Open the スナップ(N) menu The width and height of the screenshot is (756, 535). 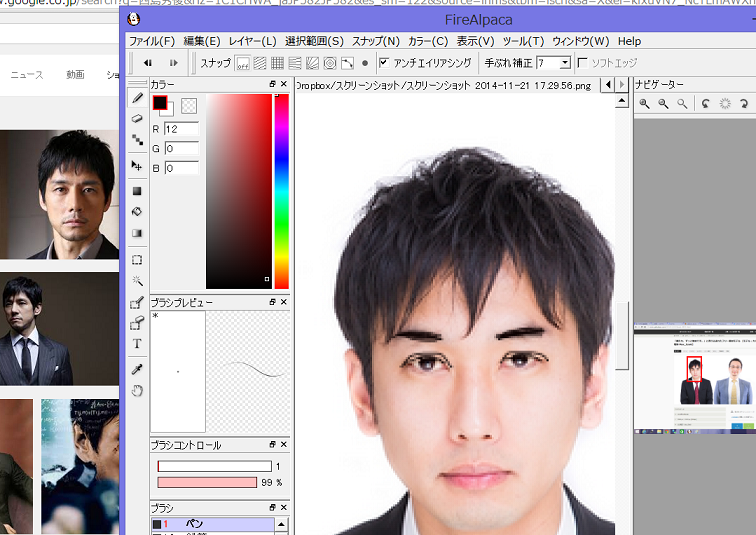pos(376,41)
